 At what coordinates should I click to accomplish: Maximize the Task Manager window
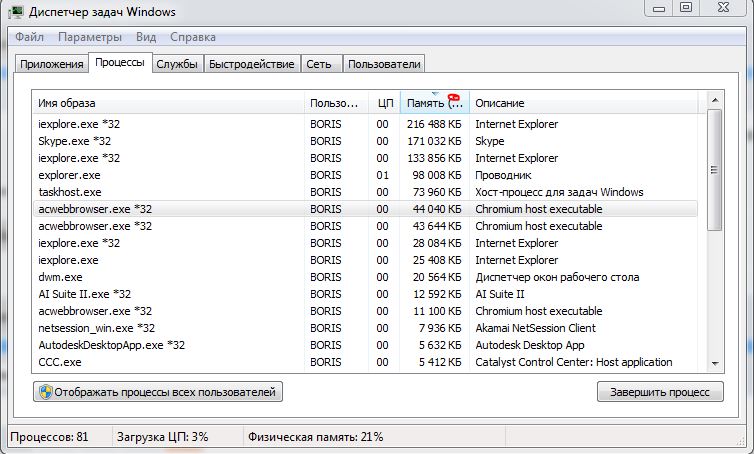tap(686, 7)
